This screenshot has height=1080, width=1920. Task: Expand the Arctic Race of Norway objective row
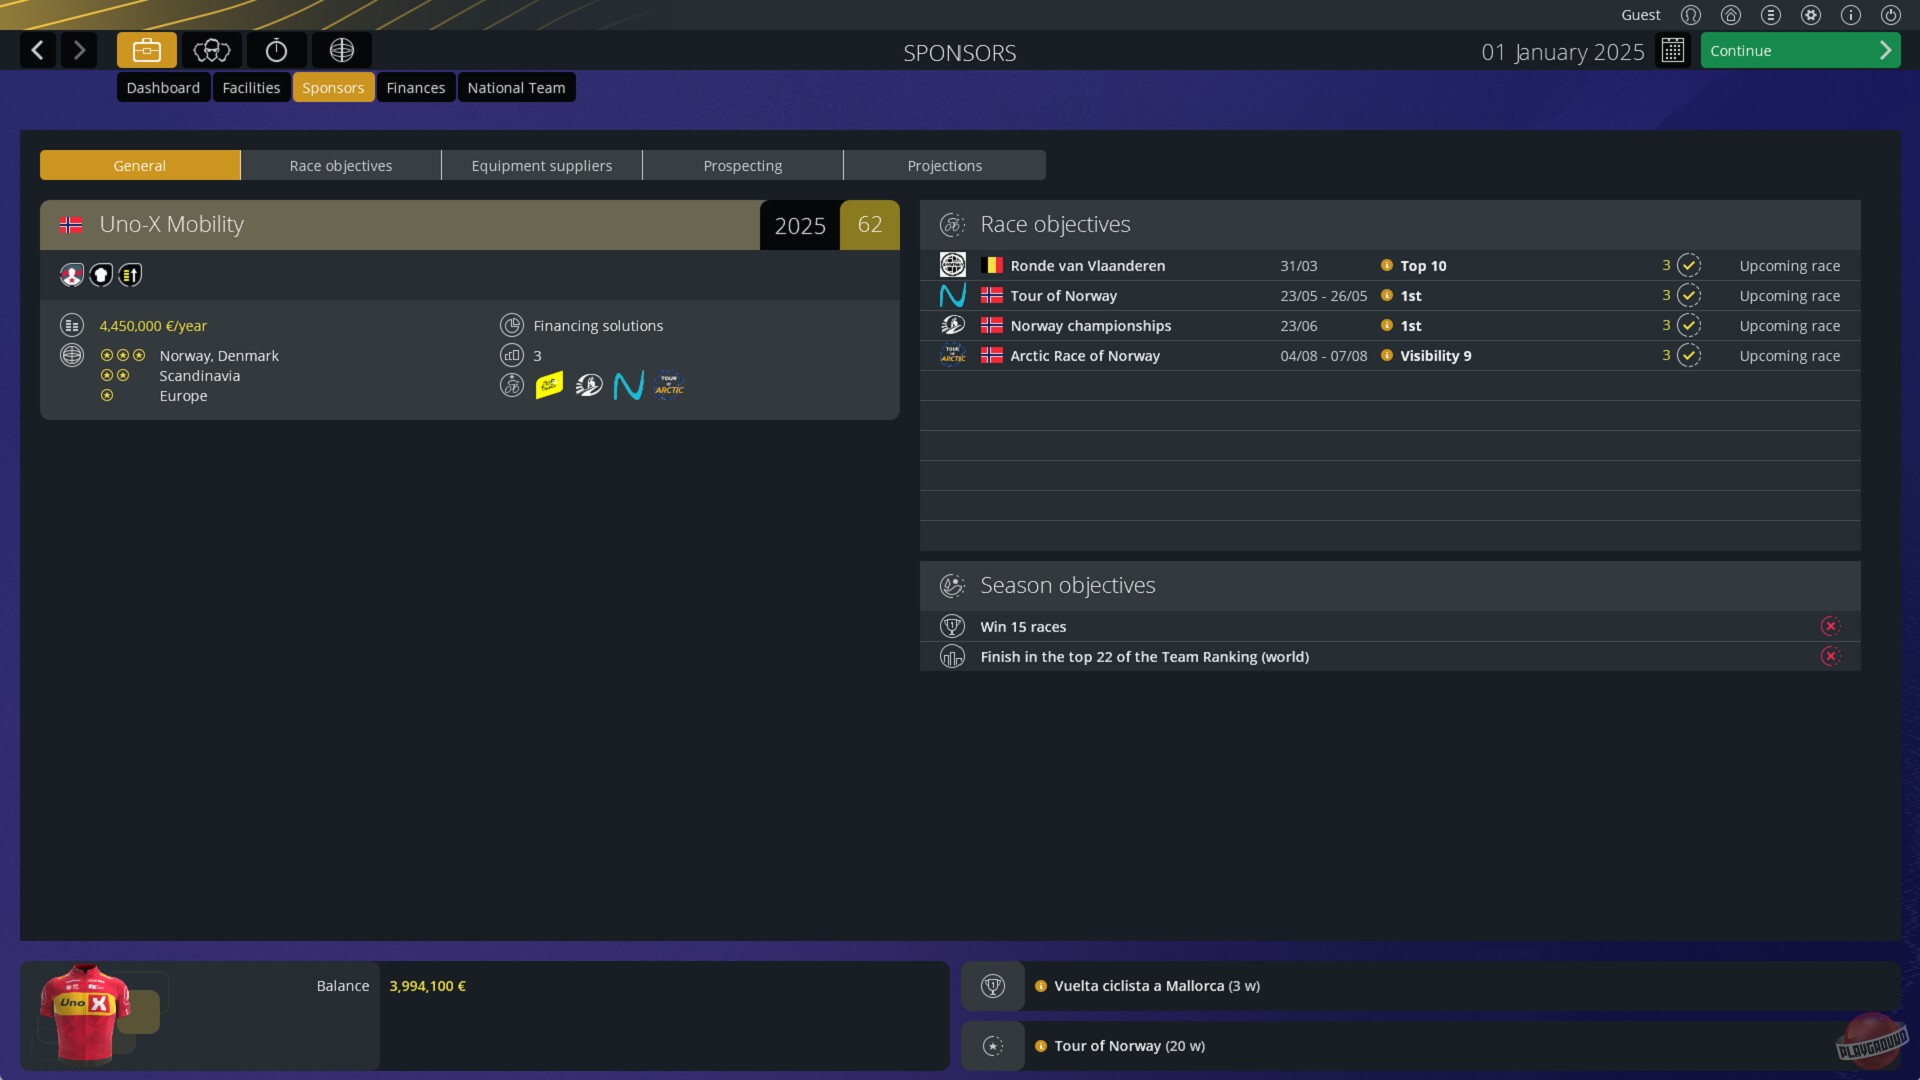click(x=1390, y=355)
